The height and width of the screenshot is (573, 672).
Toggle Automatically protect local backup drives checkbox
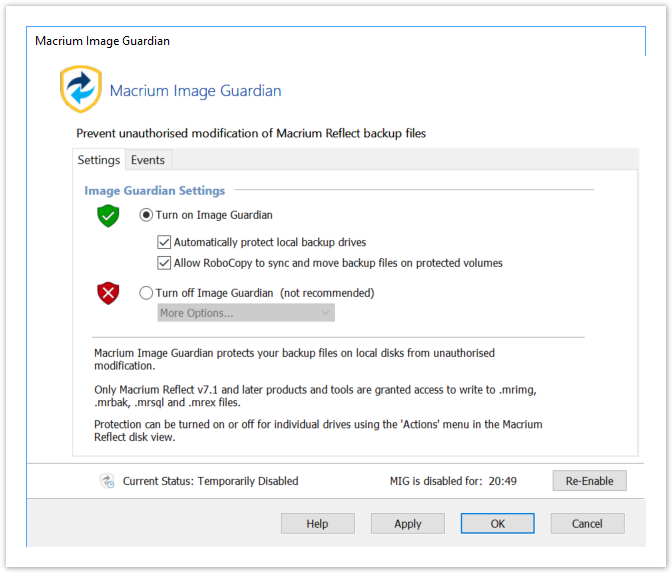pos(164,242)
